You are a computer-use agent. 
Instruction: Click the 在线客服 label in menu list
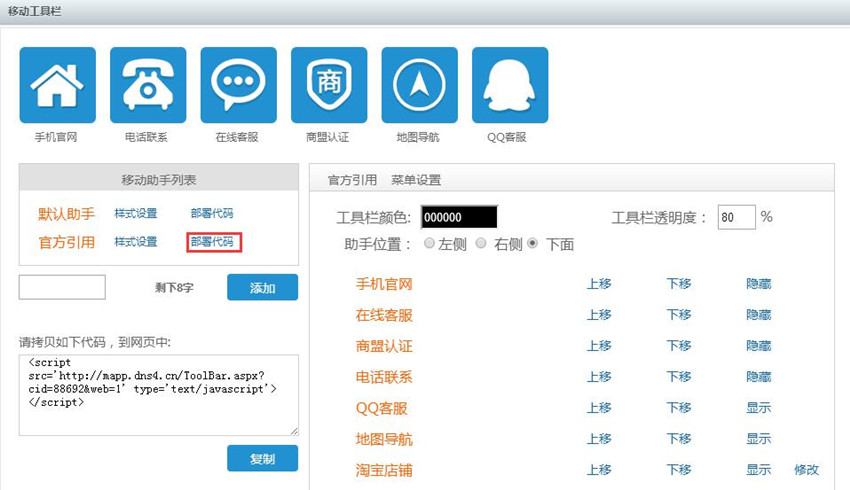384,315
